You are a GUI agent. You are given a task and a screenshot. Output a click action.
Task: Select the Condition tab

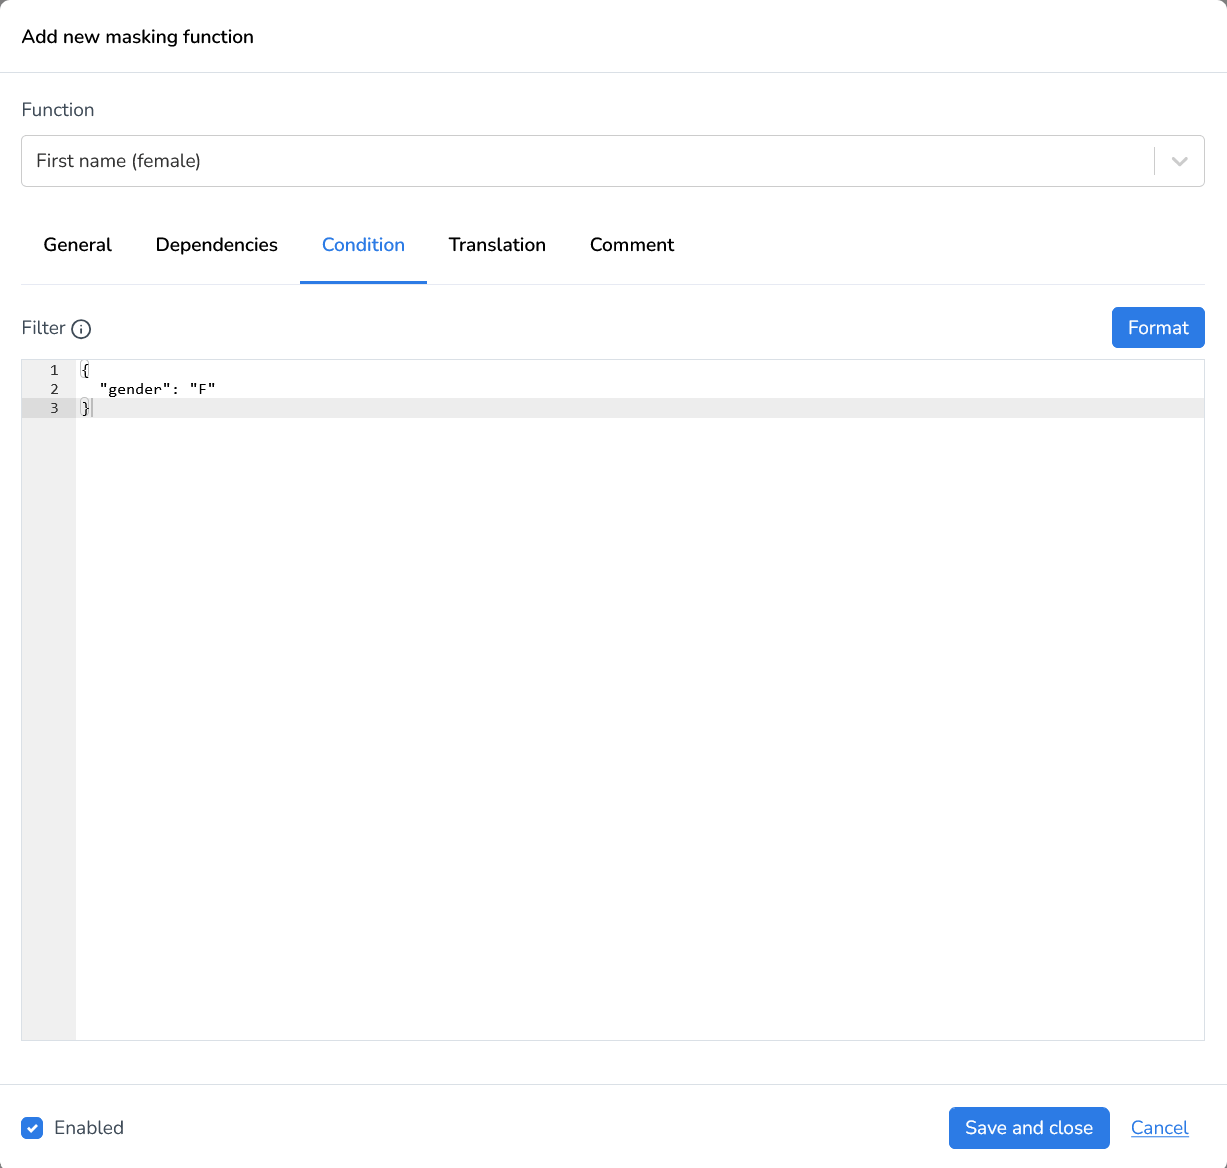click(363, 245)
